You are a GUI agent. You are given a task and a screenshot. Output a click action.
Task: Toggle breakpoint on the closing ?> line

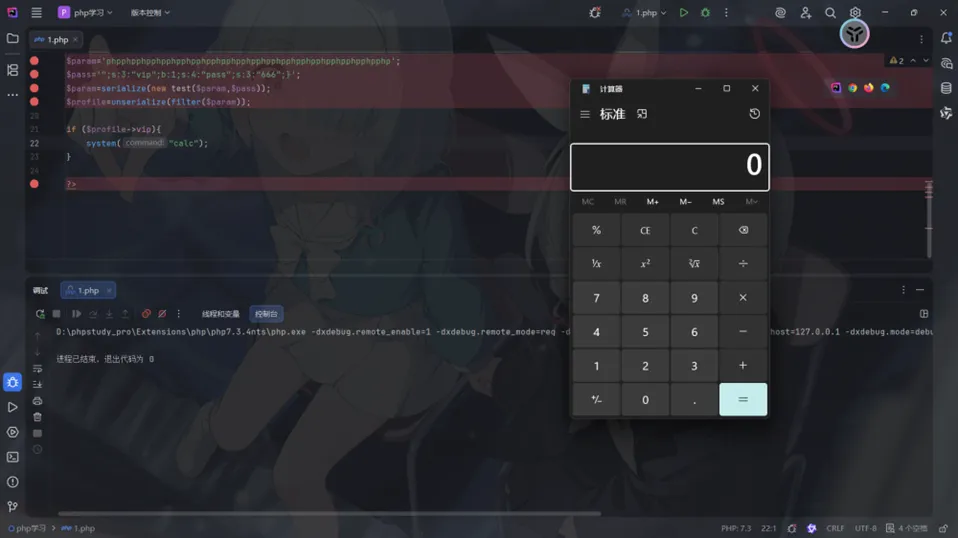coord(34,184)
